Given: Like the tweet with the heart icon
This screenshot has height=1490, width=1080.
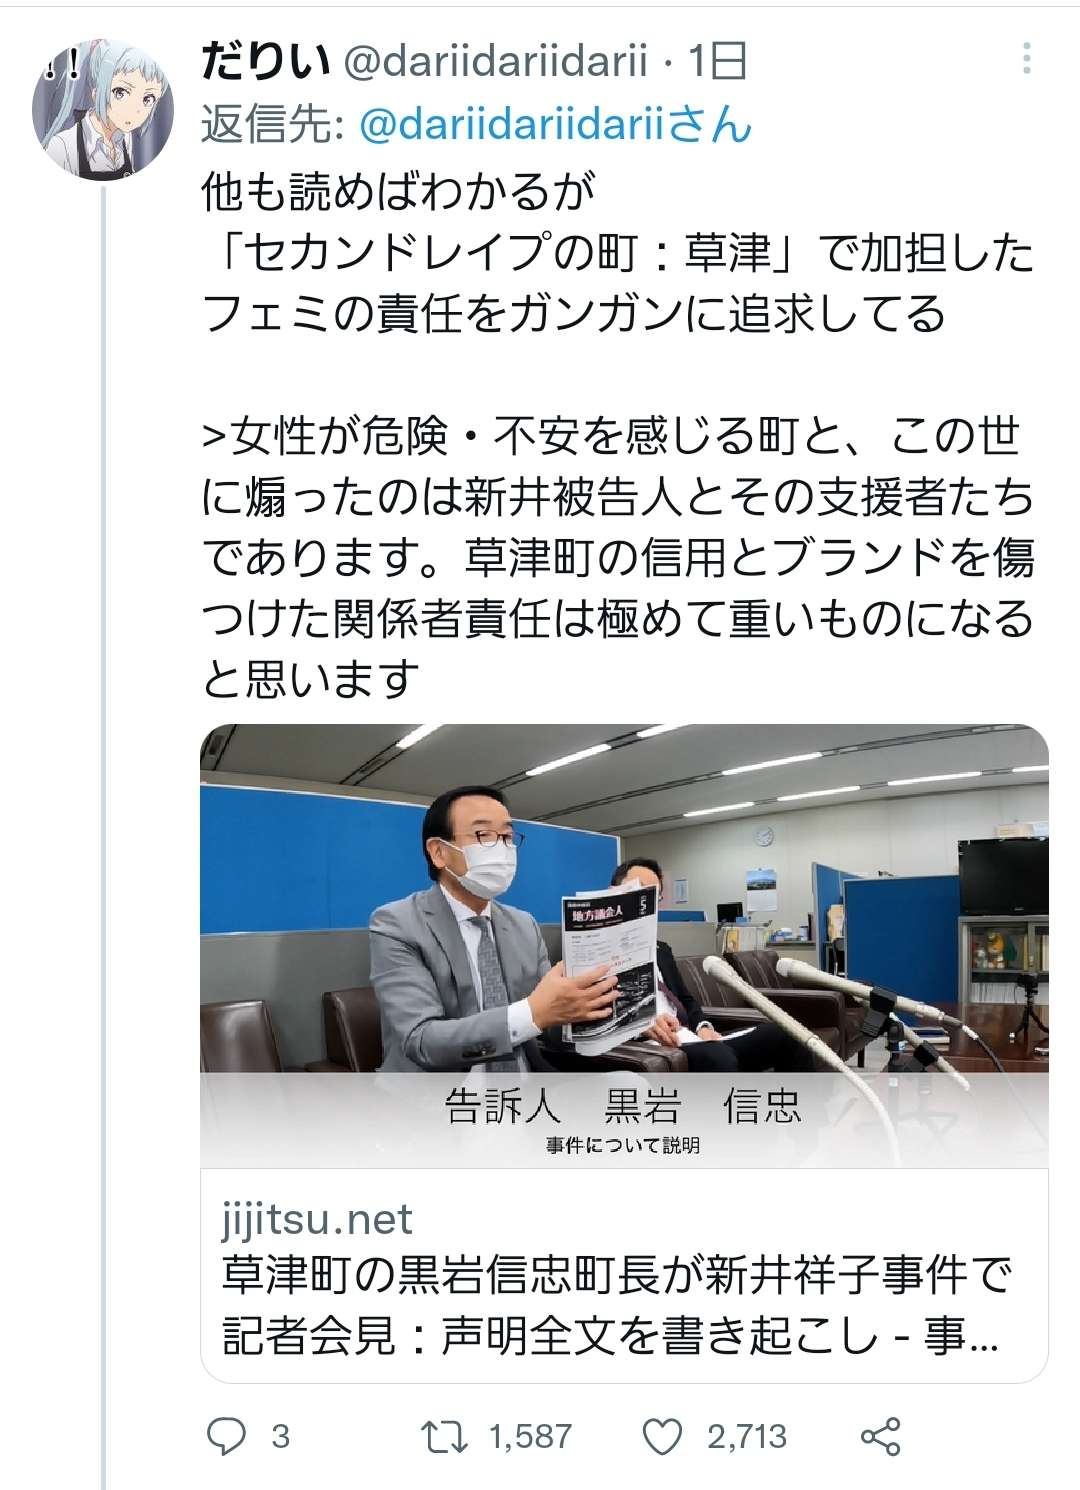Looking at the screenshot, I should [661, 1437].
